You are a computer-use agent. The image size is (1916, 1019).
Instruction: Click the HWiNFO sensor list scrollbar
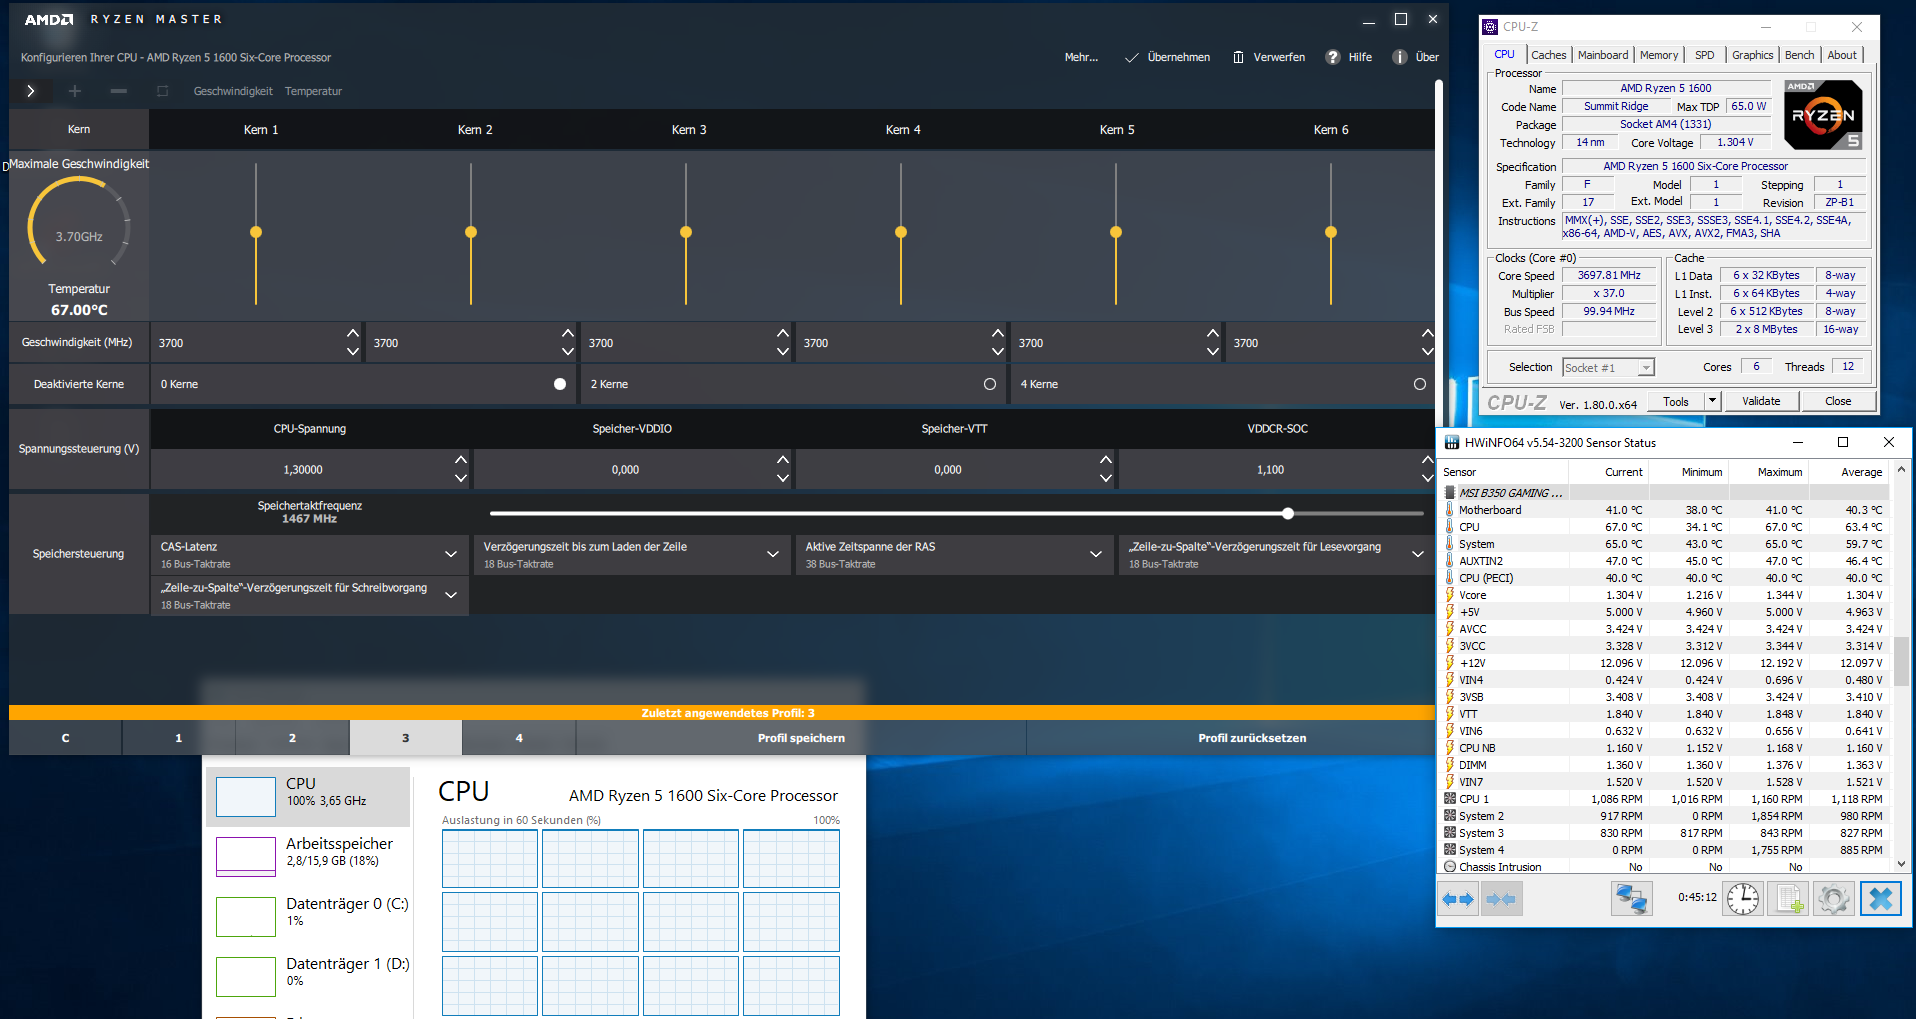pyautogui.click(x=1901, y=663)
